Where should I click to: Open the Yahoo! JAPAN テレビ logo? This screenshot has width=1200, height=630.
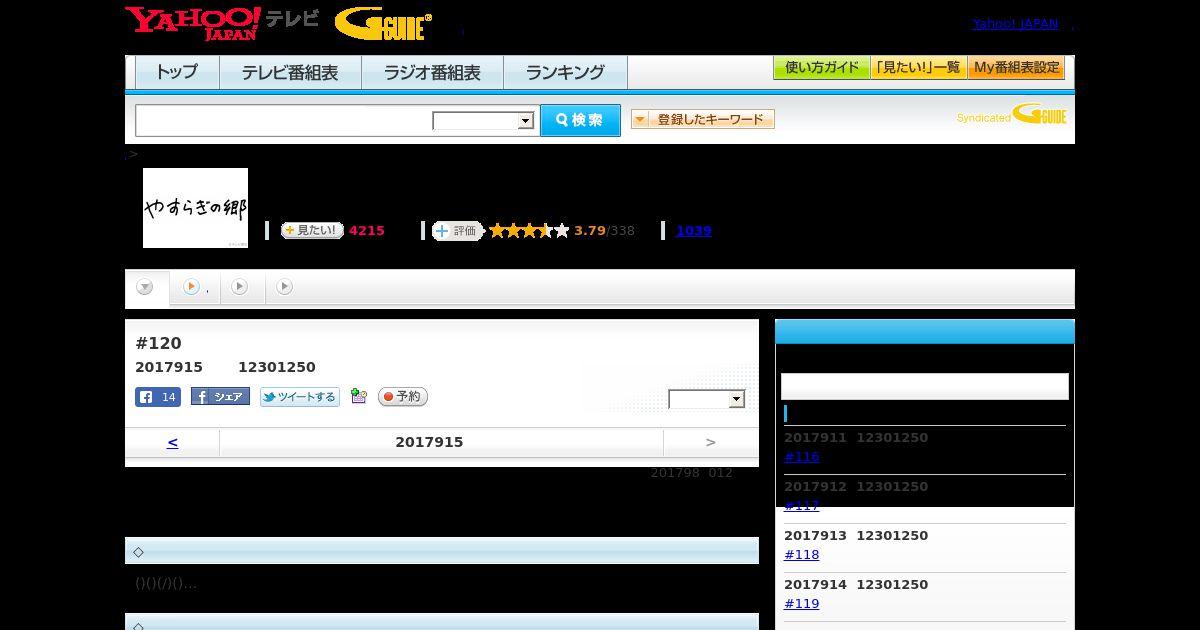click(x=222, y=23)
